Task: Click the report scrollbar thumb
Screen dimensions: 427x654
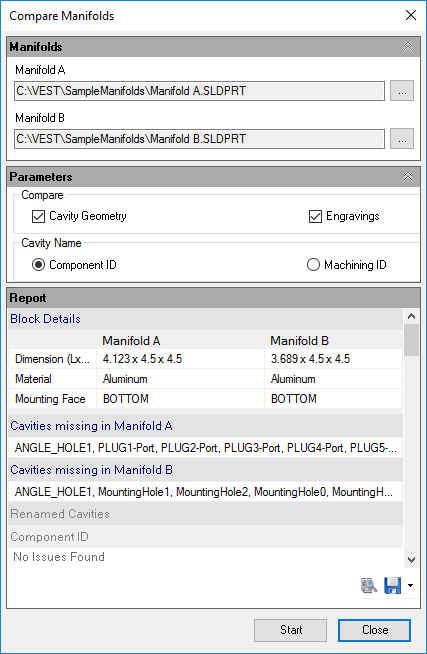Action: [411, 340]
